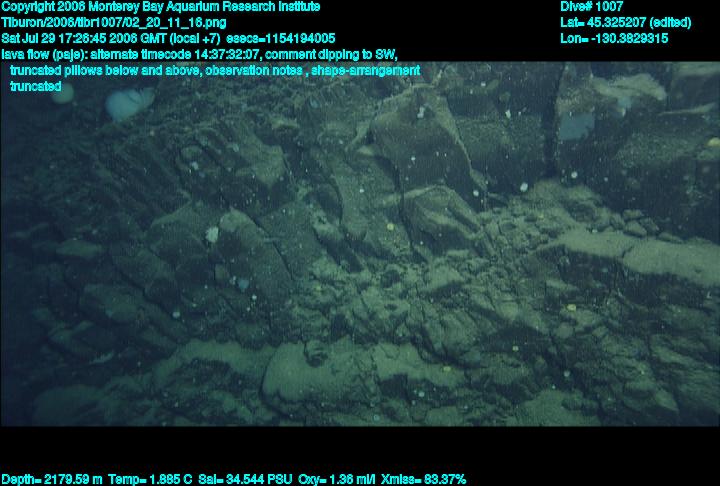Click the timestamp Sat Jul 29 17:26:45 2006 GMT

click(85, 38)
